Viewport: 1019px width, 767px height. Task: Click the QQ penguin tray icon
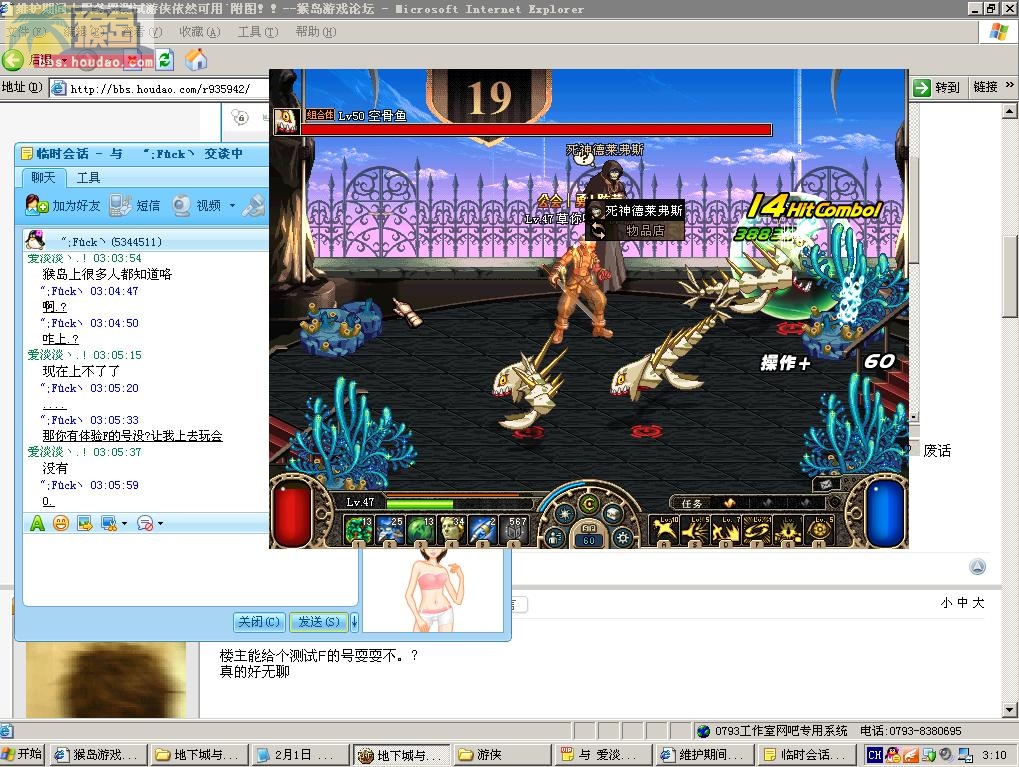point(893,755)
